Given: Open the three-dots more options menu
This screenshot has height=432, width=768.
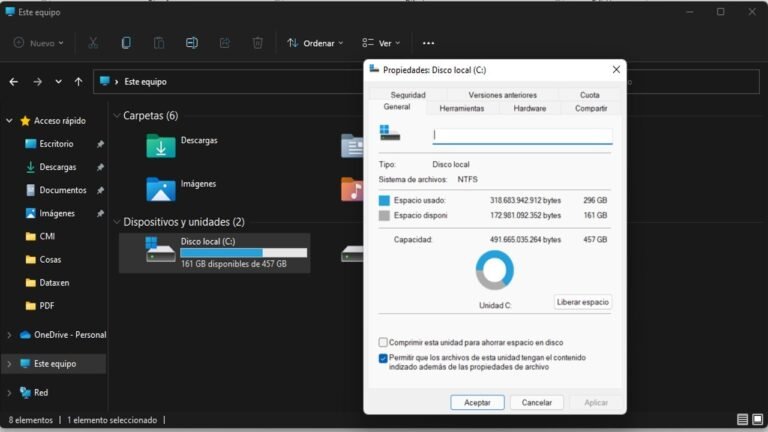Looking at the screenshot, I should [x=428, y=43].
